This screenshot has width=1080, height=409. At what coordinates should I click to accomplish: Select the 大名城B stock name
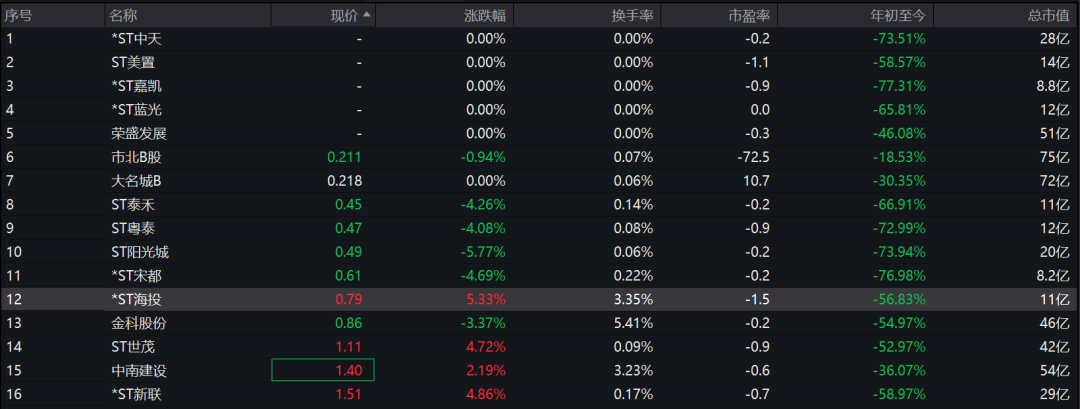click(136, 181)
